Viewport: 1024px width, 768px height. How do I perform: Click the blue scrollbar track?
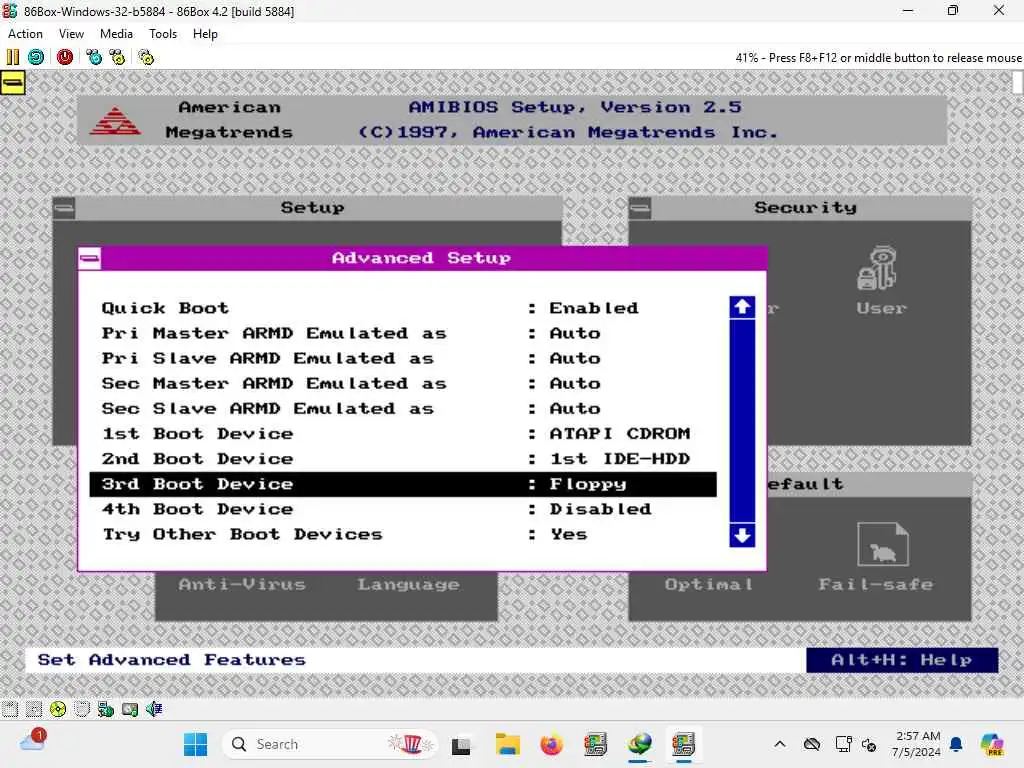point(742,421)
